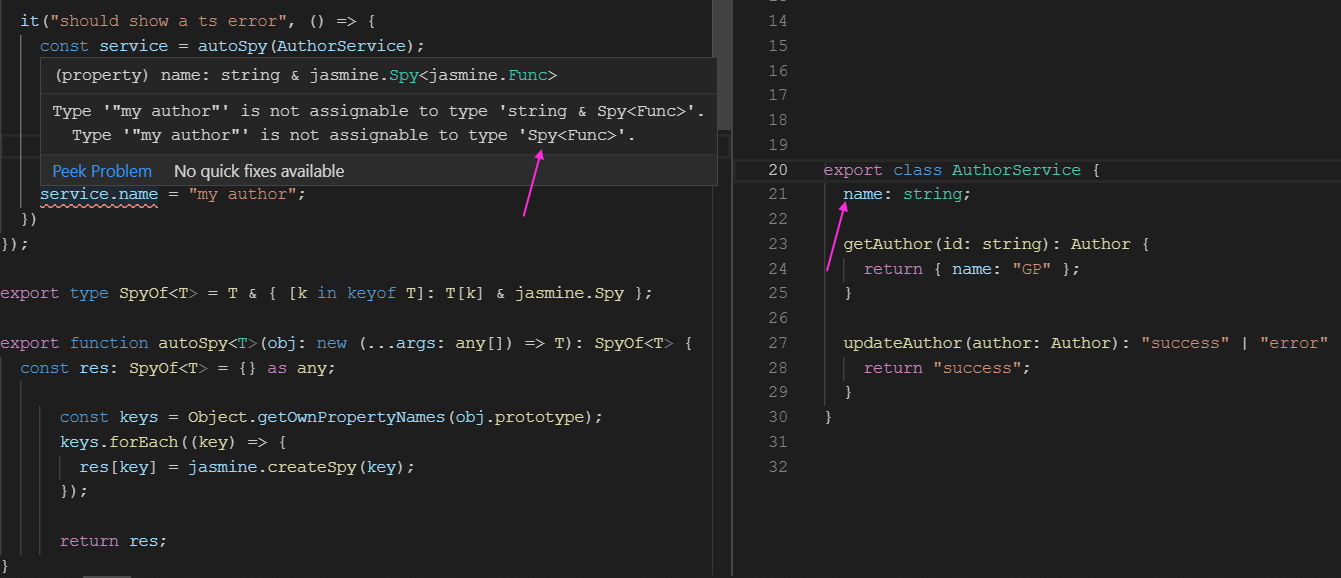Click the No quick fixes available text
1341x578 pixels.
[x=259, y=171]
